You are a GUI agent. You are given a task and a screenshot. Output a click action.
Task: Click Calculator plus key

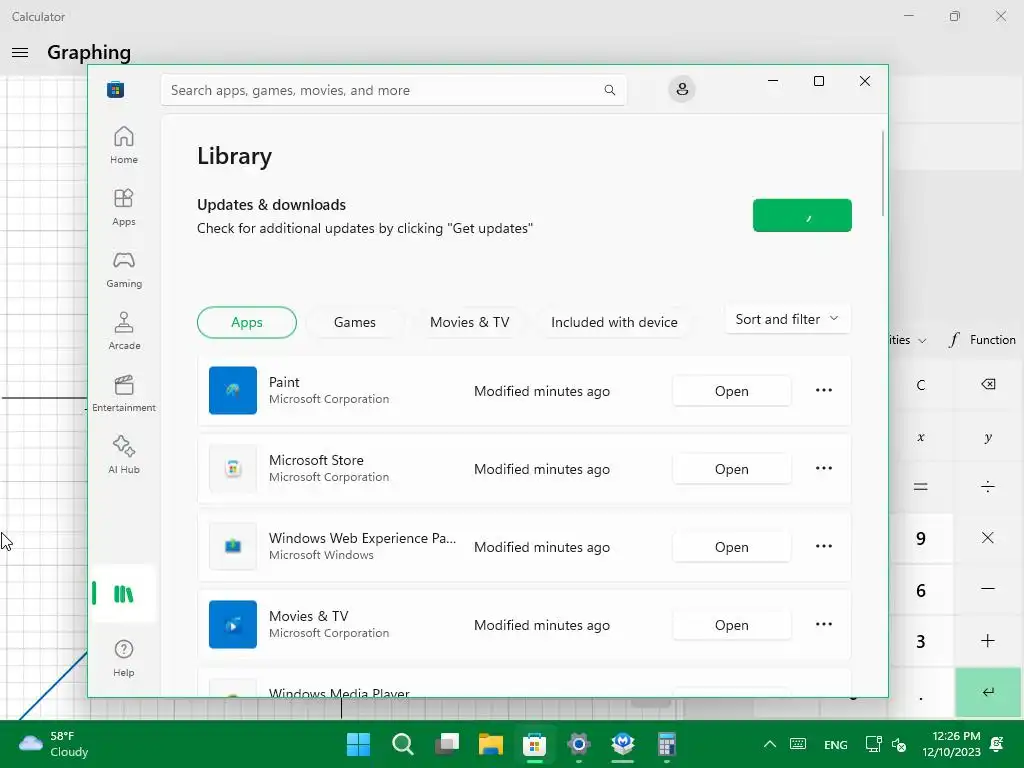[988, 641]
